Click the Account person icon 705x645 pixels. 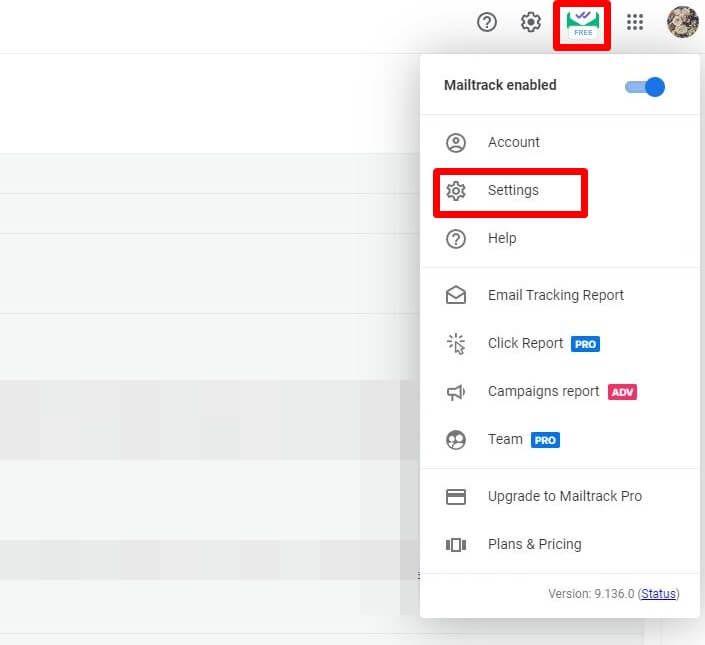455,143
